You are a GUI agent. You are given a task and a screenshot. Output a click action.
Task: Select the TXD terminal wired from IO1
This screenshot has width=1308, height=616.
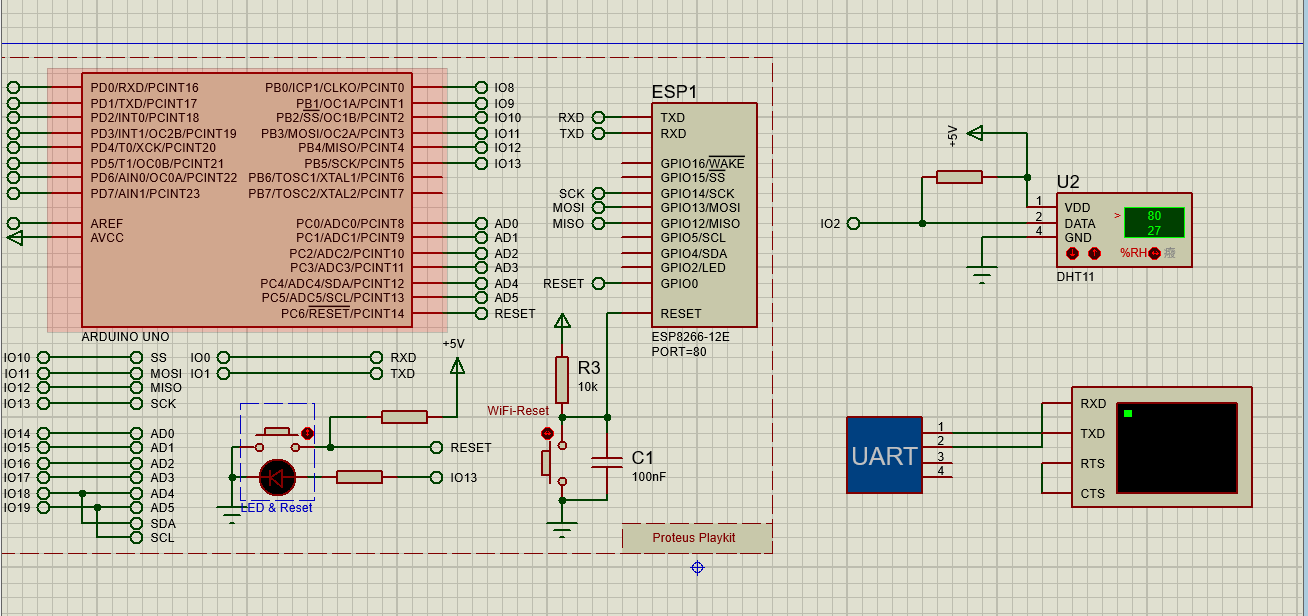coord(376,373)
